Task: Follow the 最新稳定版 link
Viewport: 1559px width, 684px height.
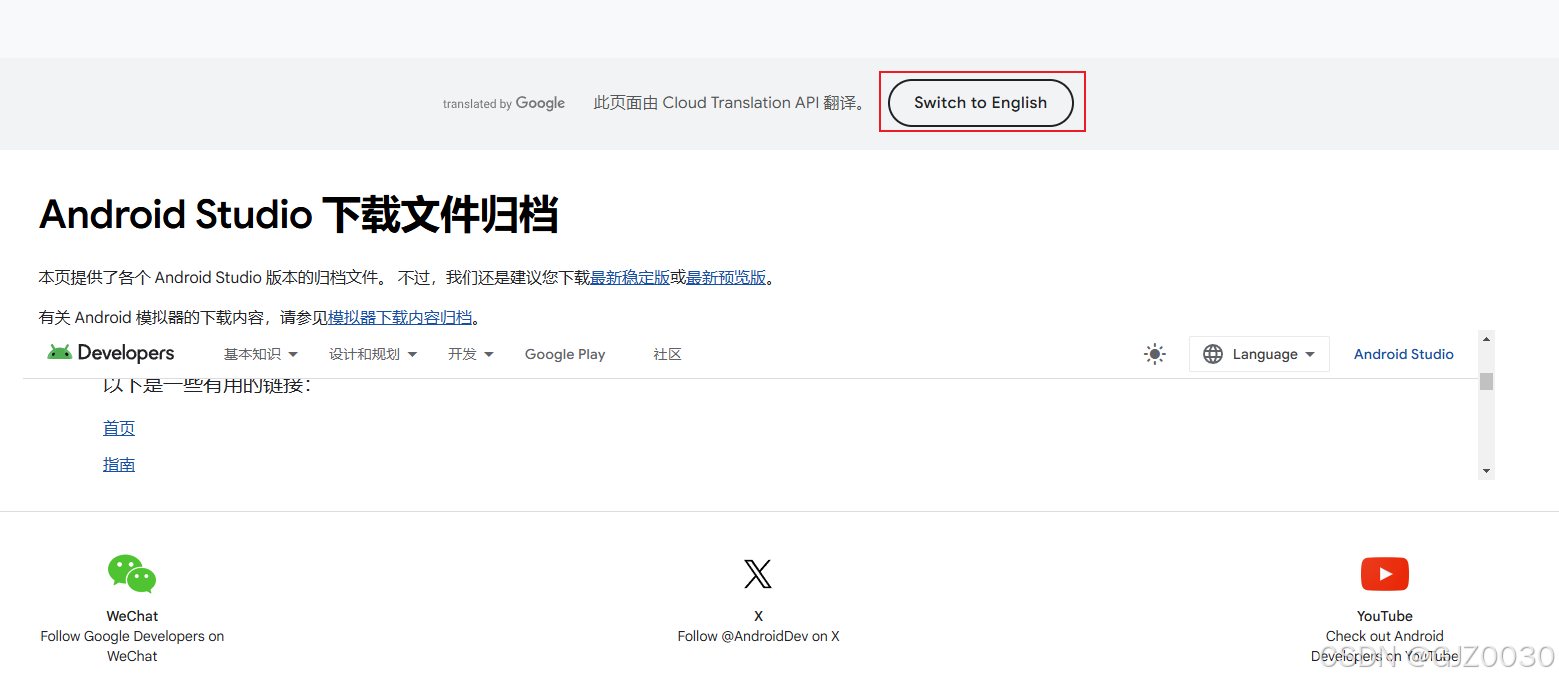Action: point(630,278)
